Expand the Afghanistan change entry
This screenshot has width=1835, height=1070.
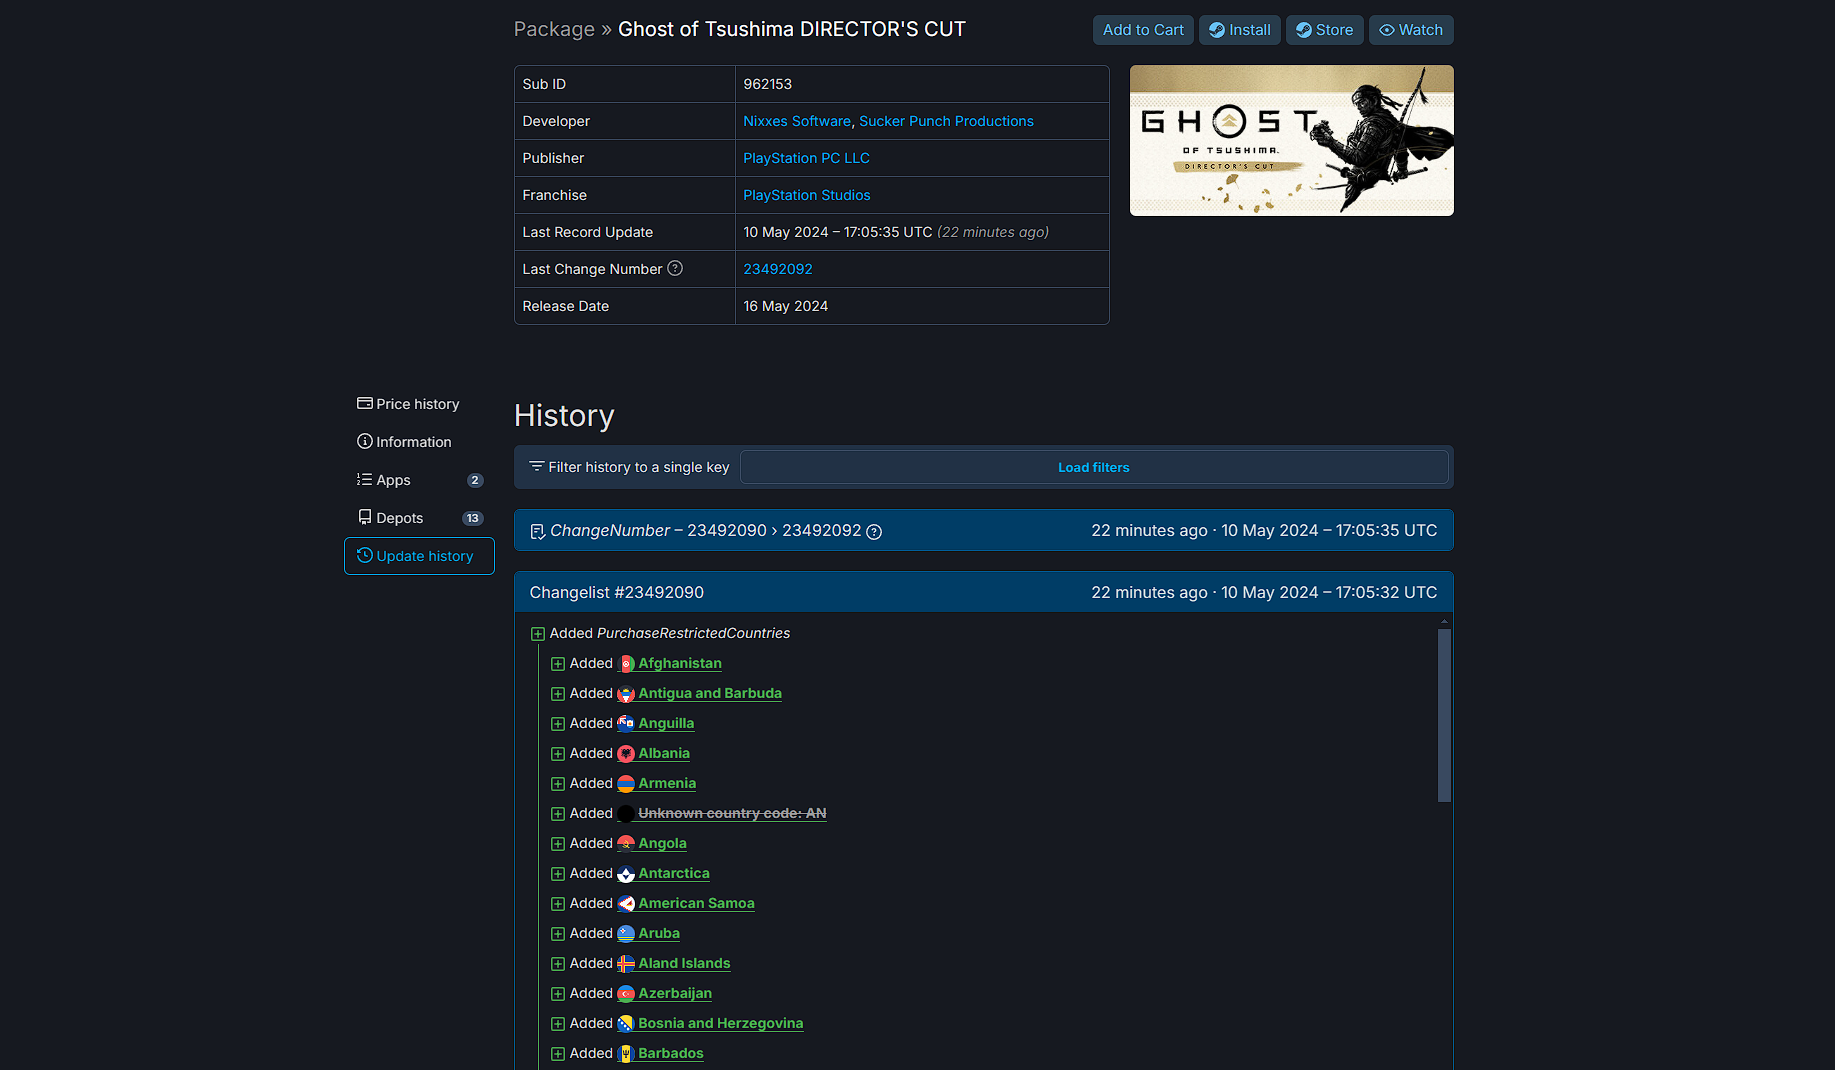557,663
